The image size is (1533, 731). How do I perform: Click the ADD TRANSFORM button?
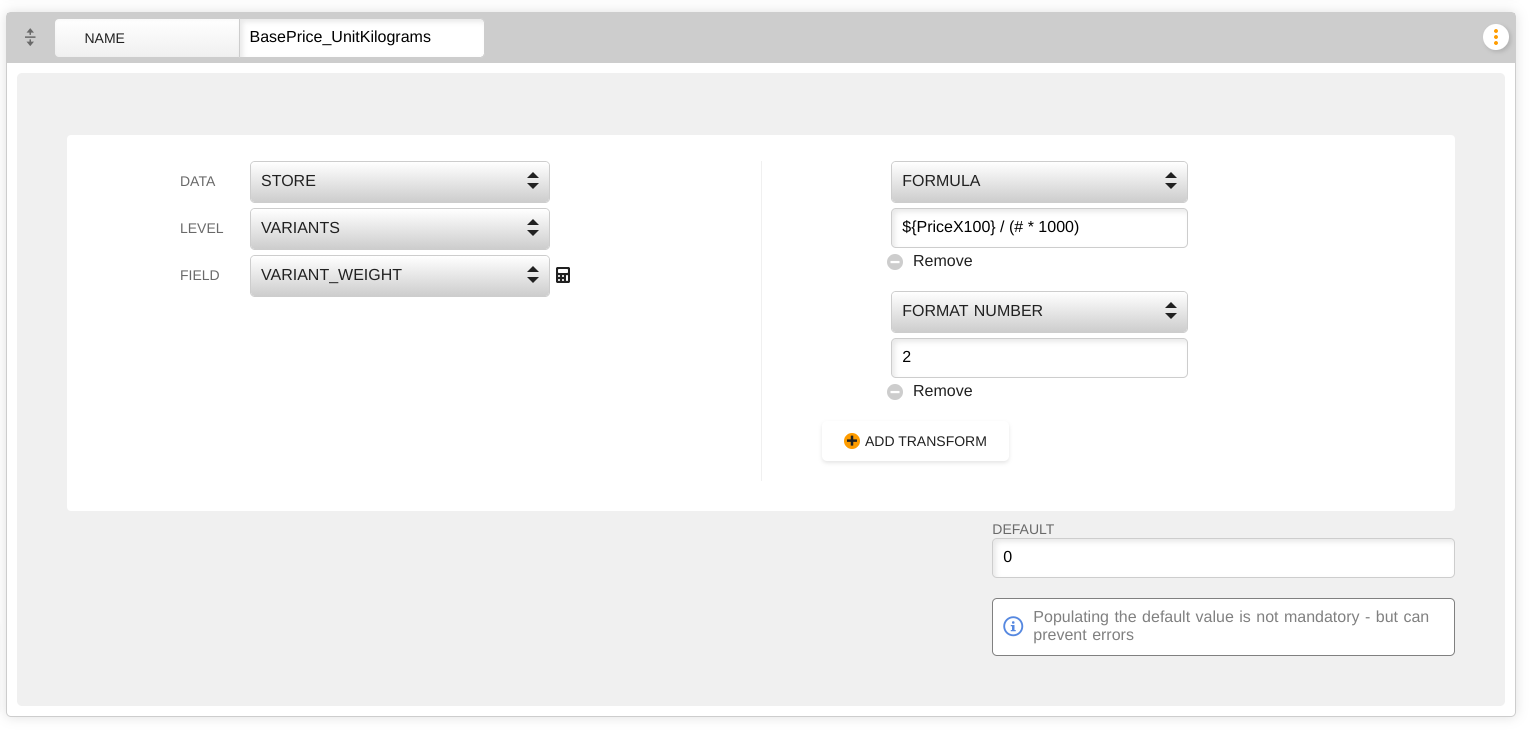point(915,441)
